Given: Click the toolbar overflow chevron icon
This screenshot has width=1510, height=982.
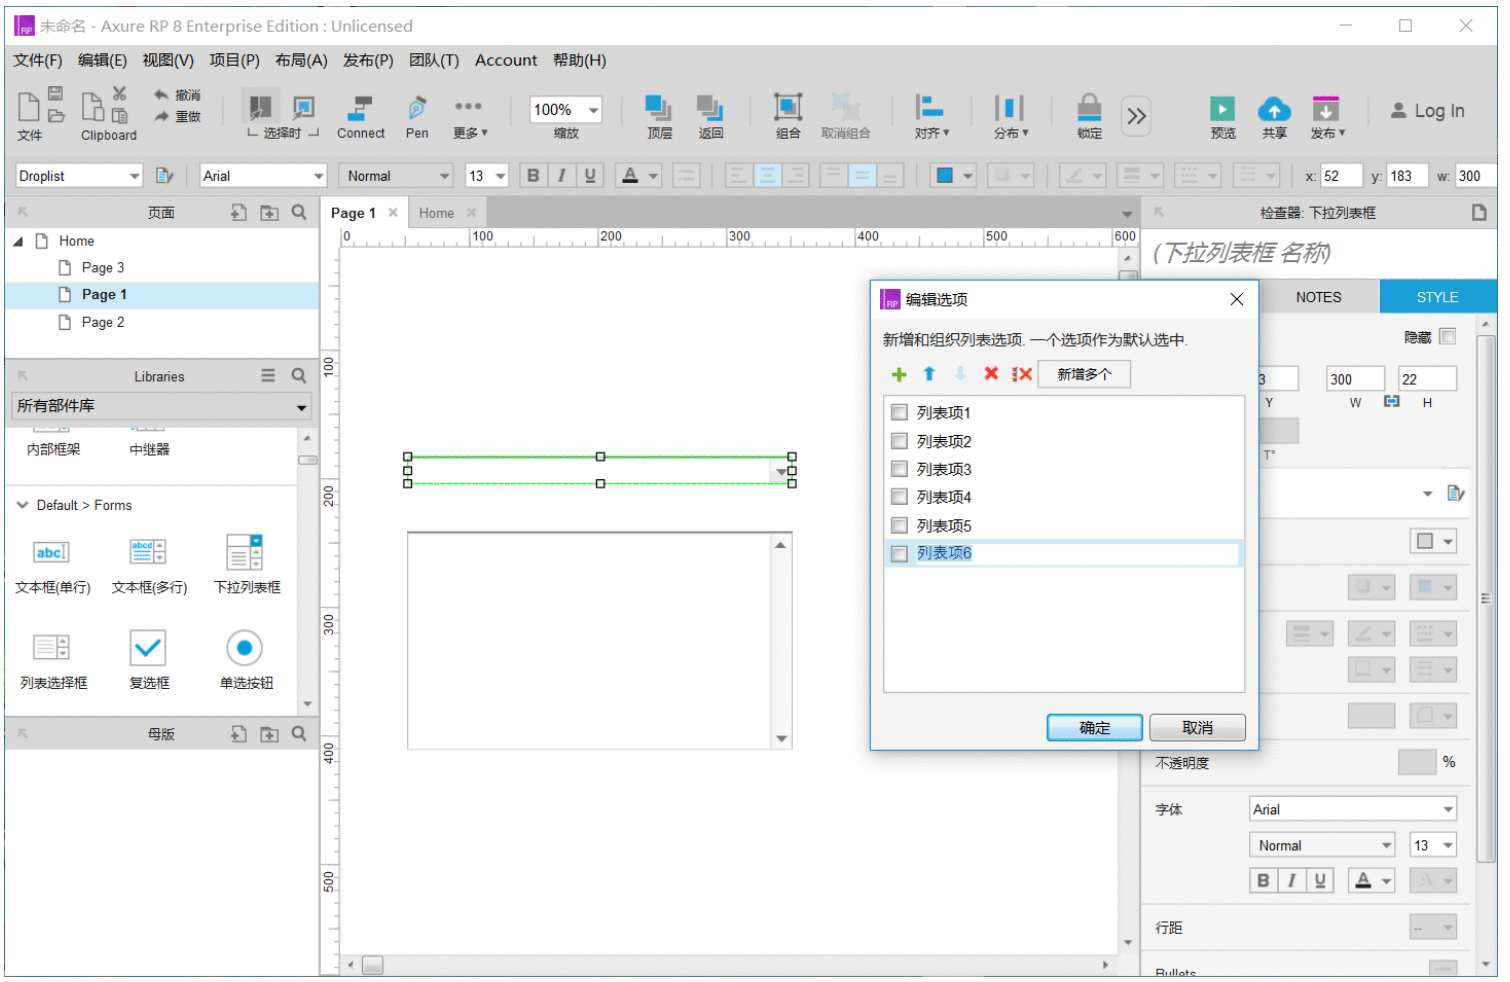Looking at the screenshot, I should [1136, 116].
